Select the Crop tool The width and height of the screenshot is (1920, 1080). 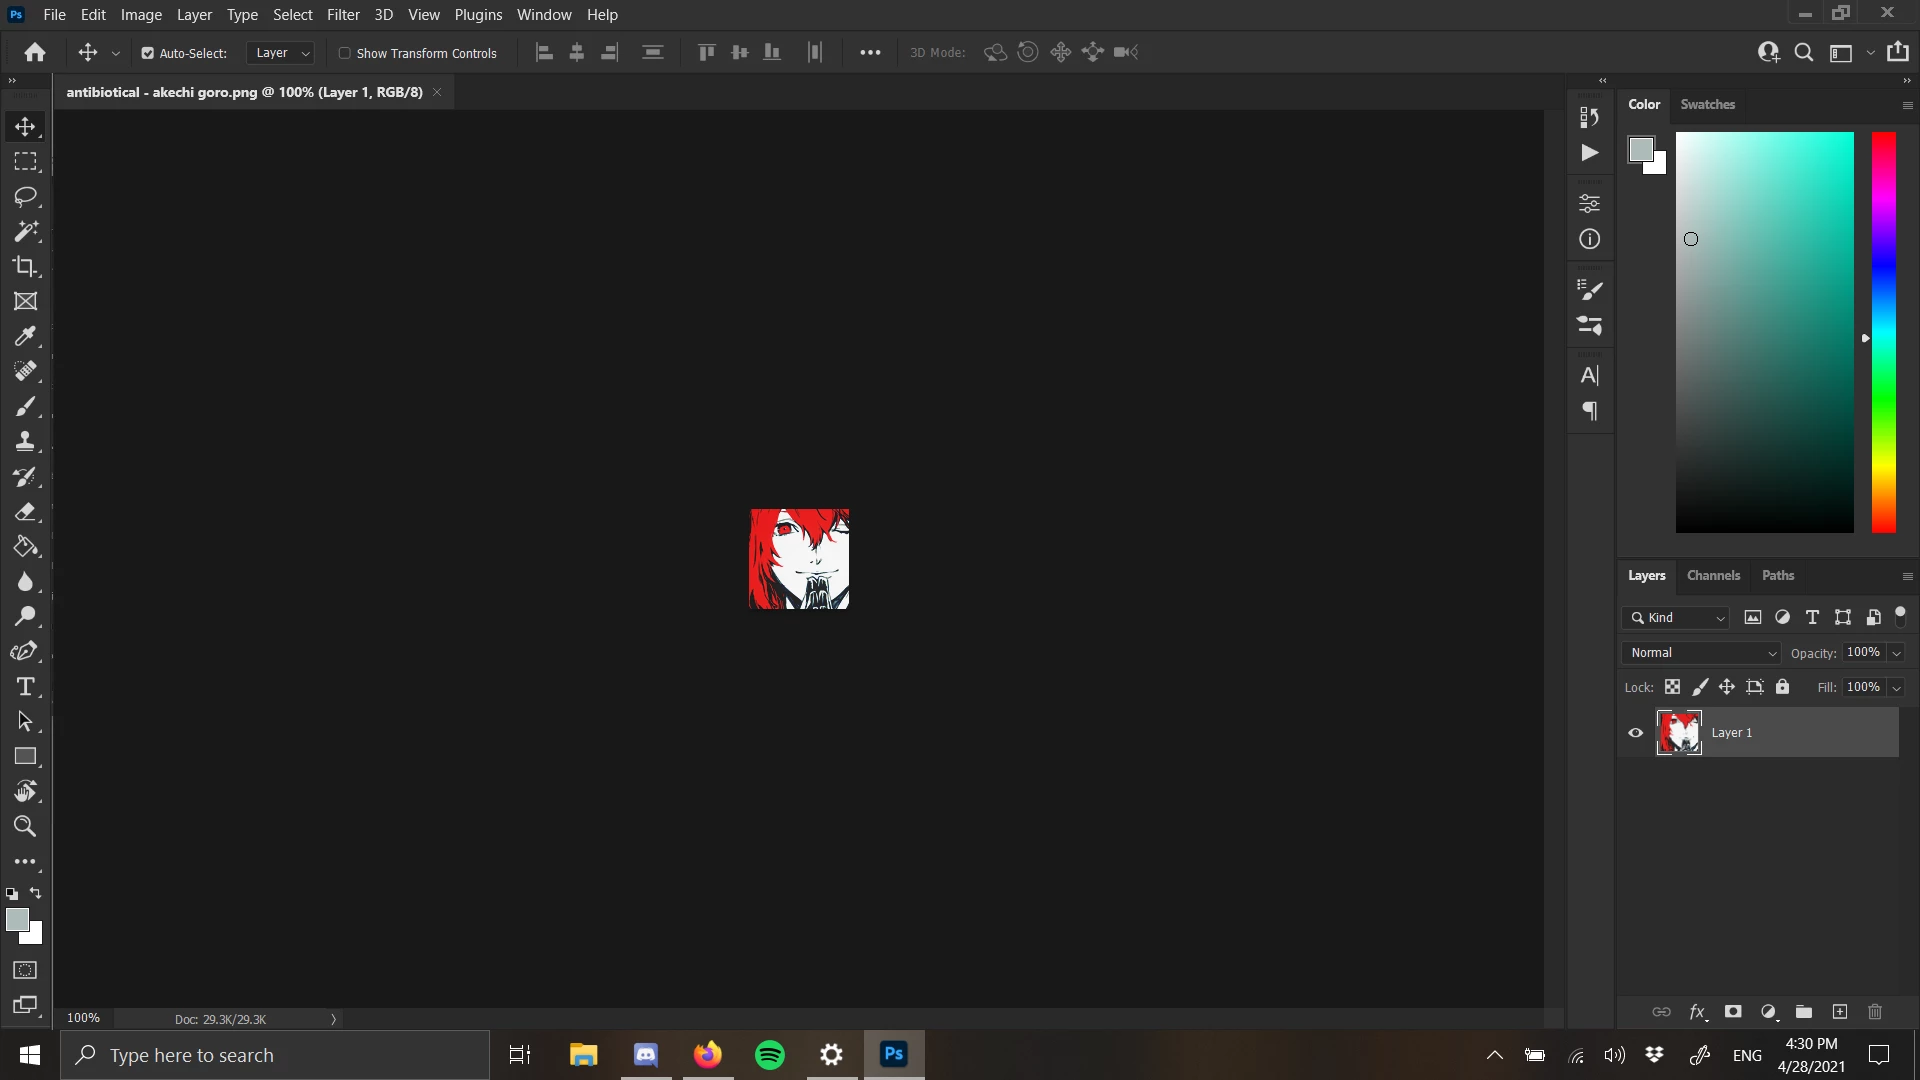pyautogui.click(x=25, y=266)
